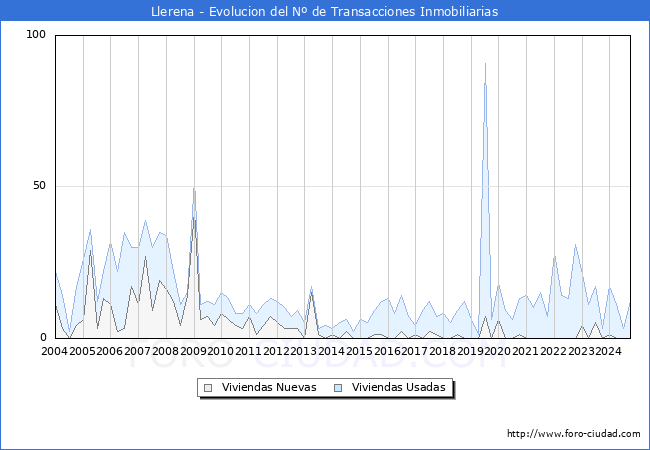
Task: Select the 2015 x-axis label
Action: [x=359, y=351]
